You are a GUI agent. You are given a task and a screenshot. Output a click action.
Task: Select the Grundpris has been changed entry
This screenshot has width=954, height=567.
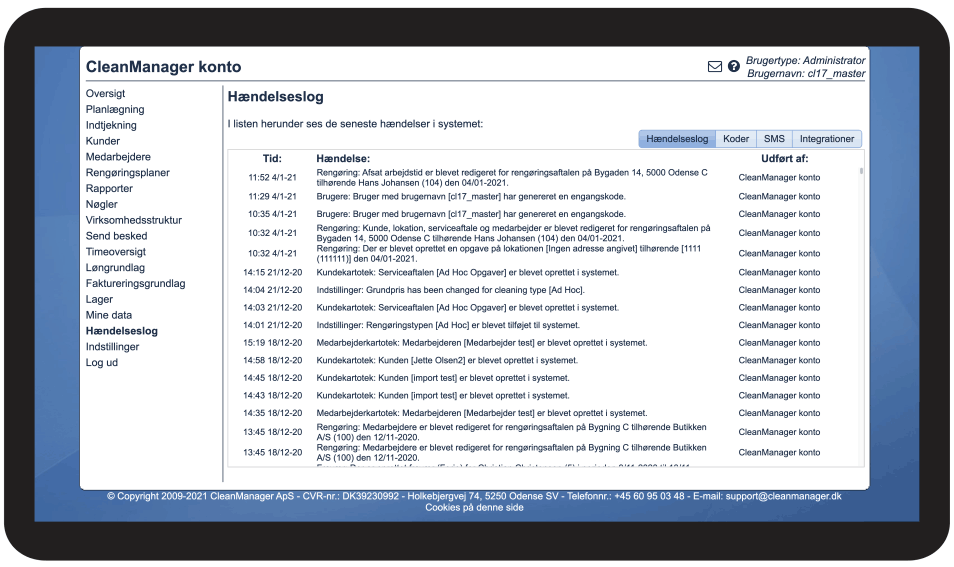(450, 290)
